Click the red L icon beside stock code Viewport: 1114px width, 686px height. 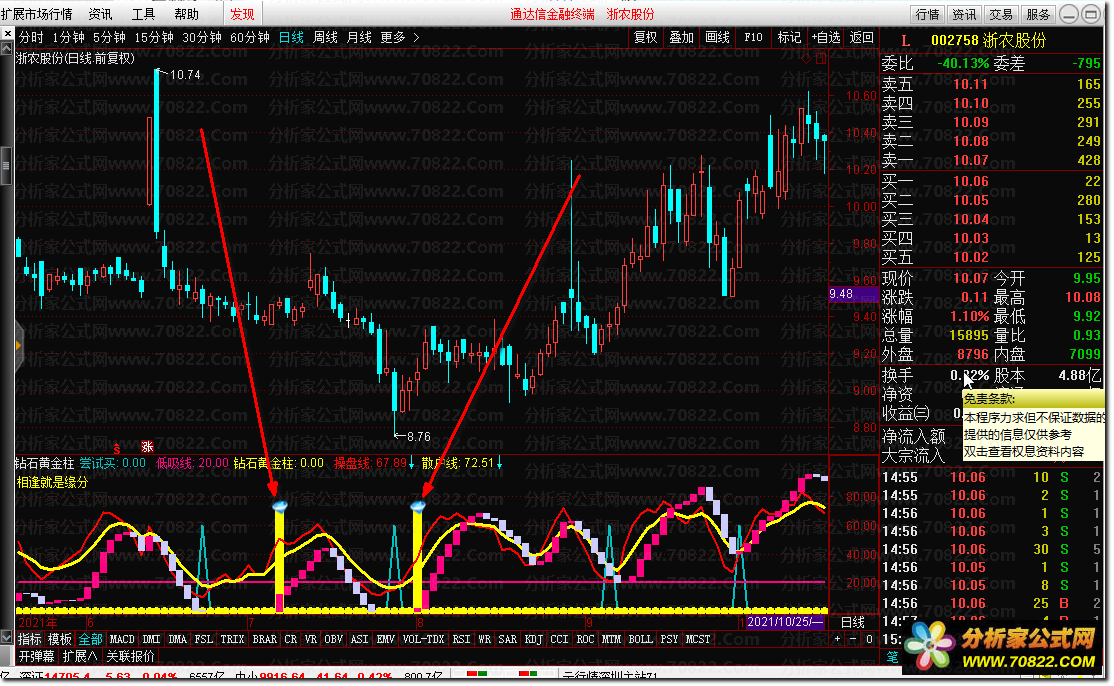point(905,41)
